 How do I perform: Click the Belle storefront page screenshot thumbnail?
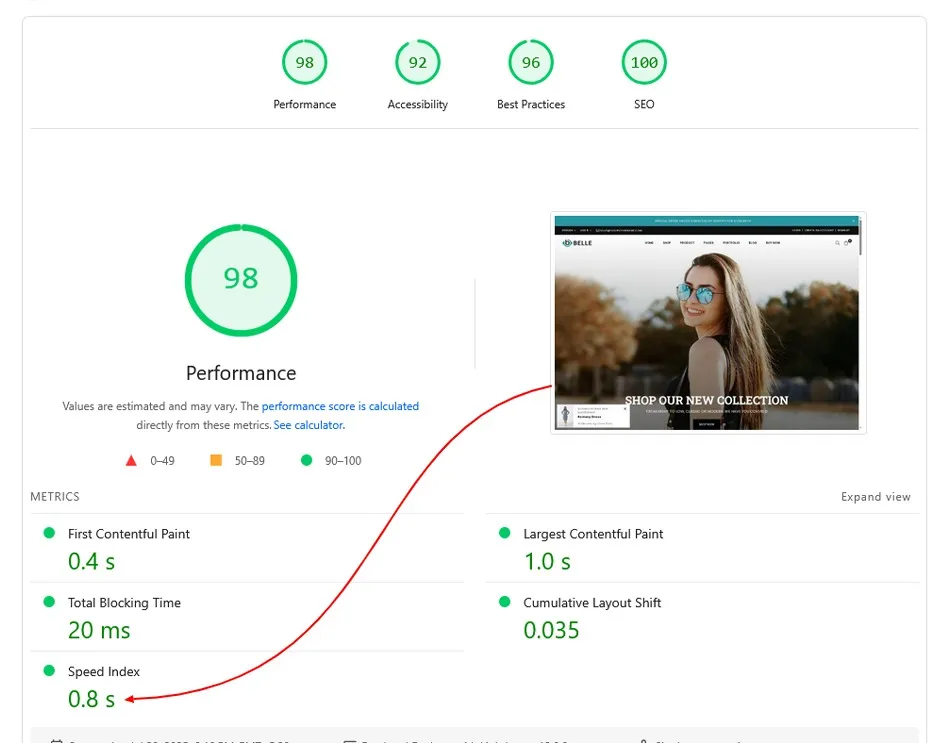708,322
